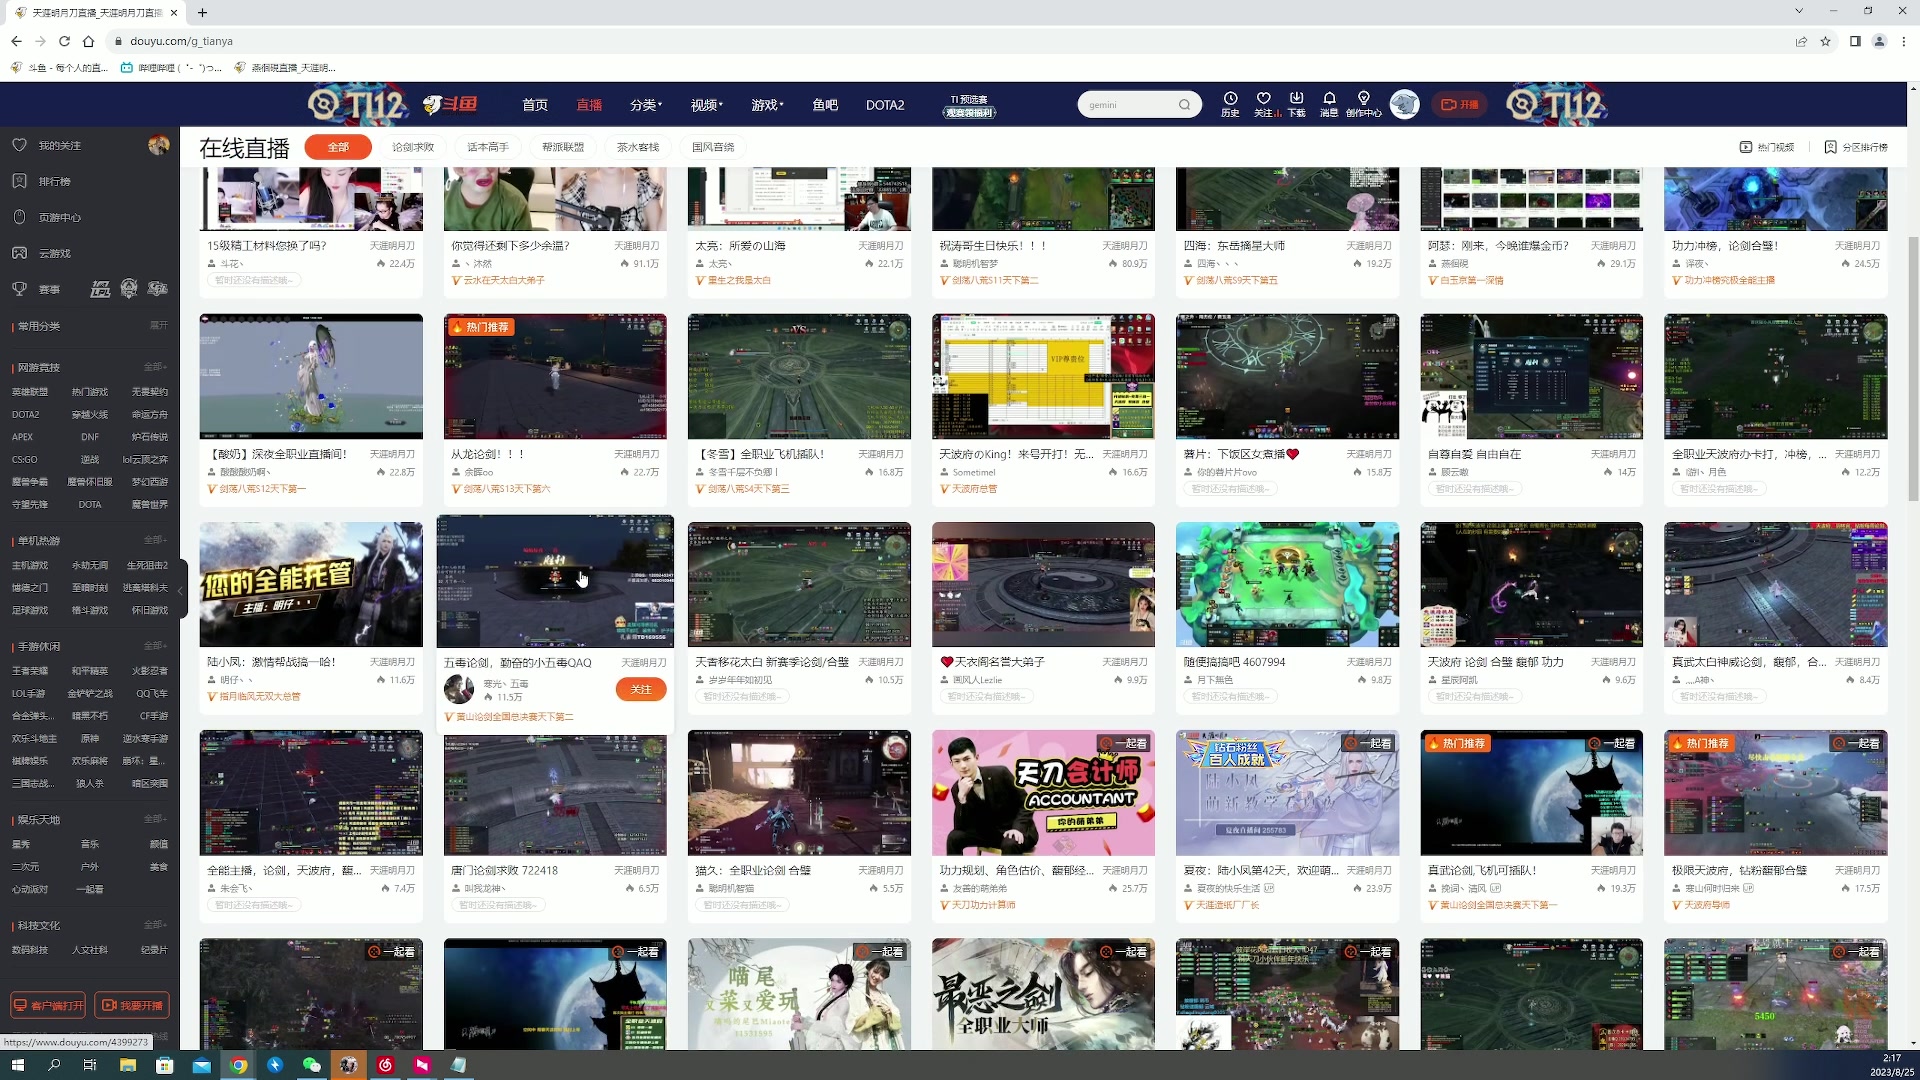
Task: Click the orange 开播 button
Action: click(x=1459, y=104)
